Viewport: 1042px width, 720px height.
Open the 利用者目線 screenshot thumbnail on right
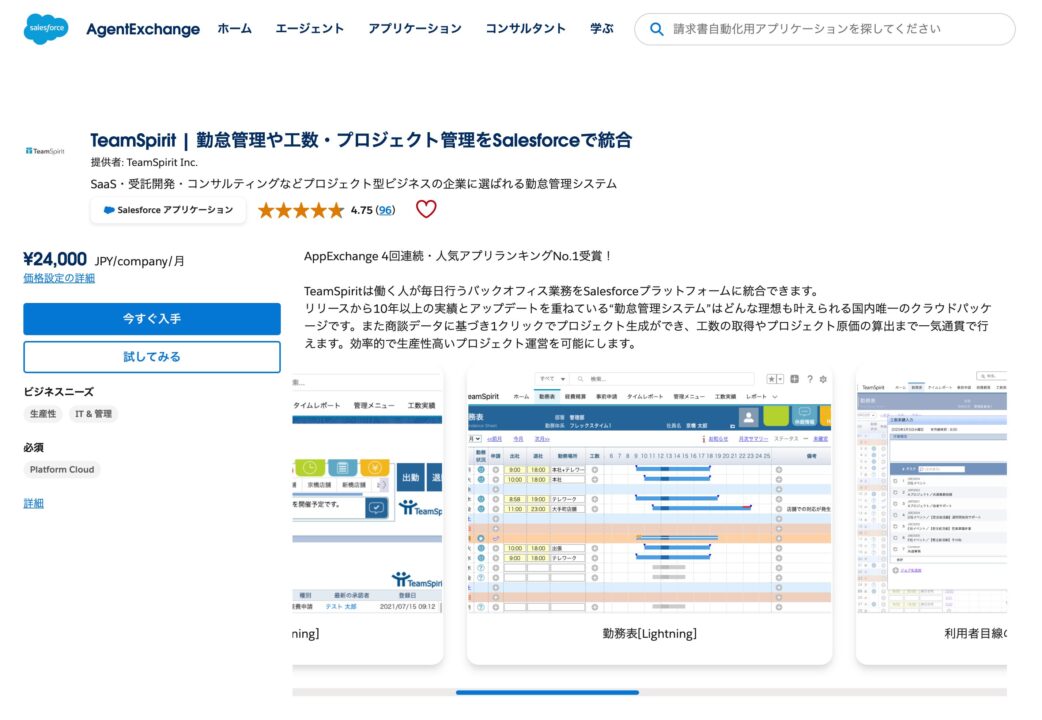pyautogui.click(x=932, y=515)
